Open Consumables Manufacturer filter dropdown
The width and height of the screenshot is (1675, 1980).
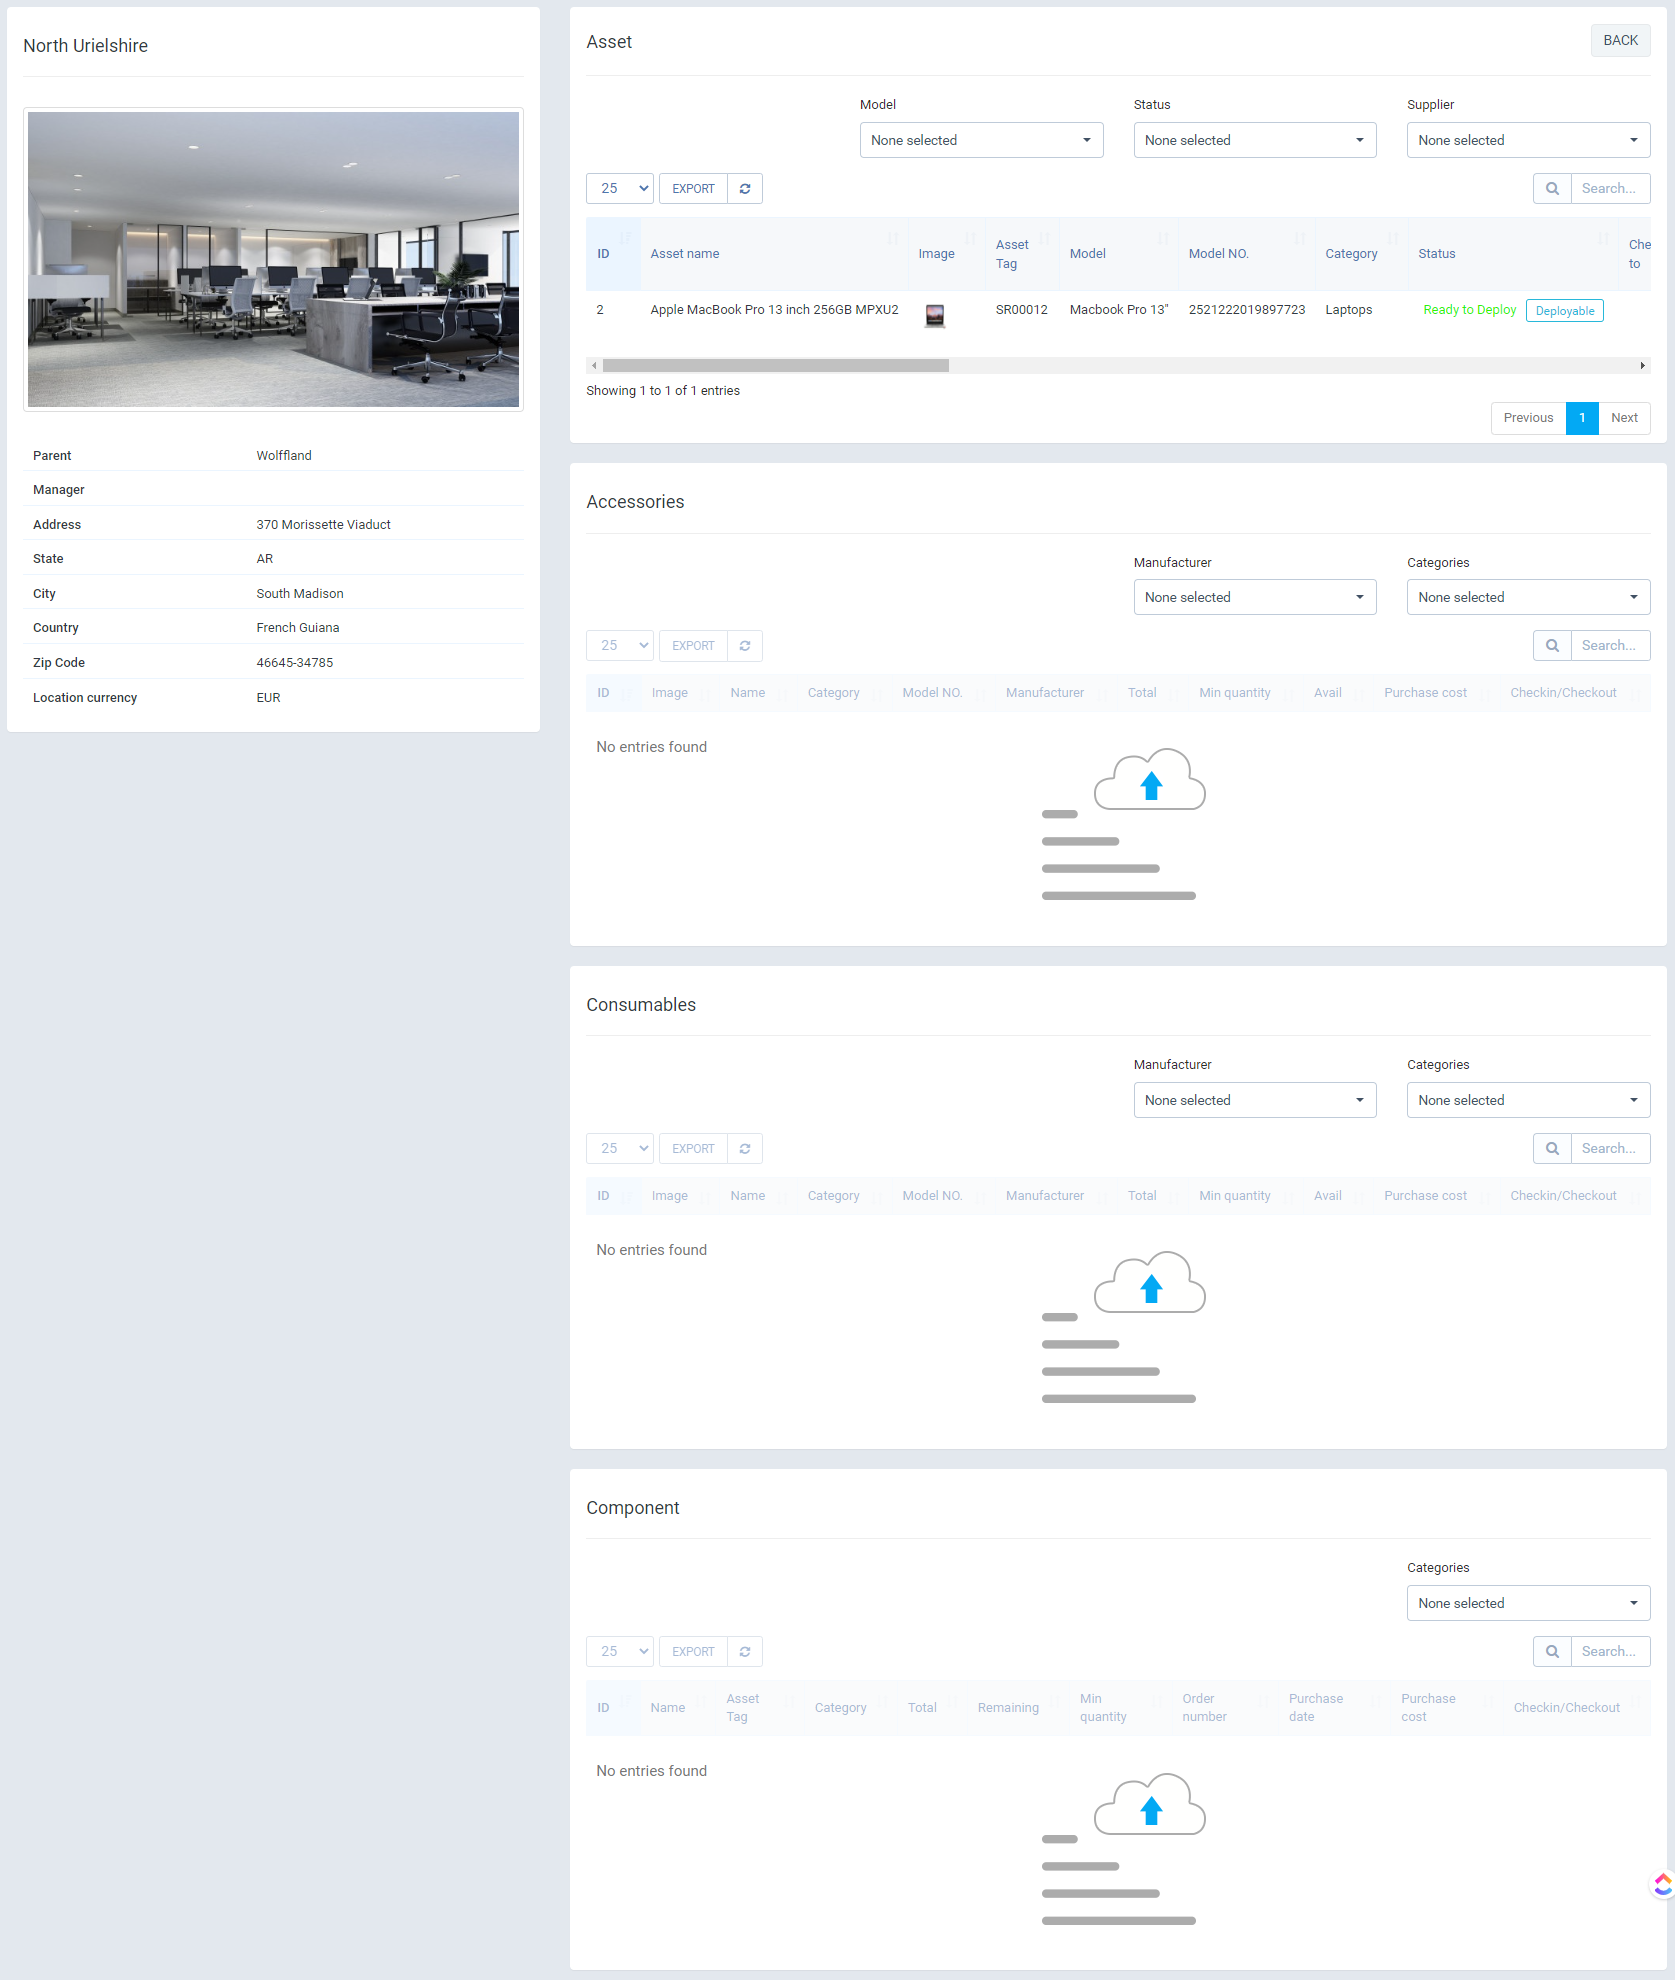coord(1255,1100)
